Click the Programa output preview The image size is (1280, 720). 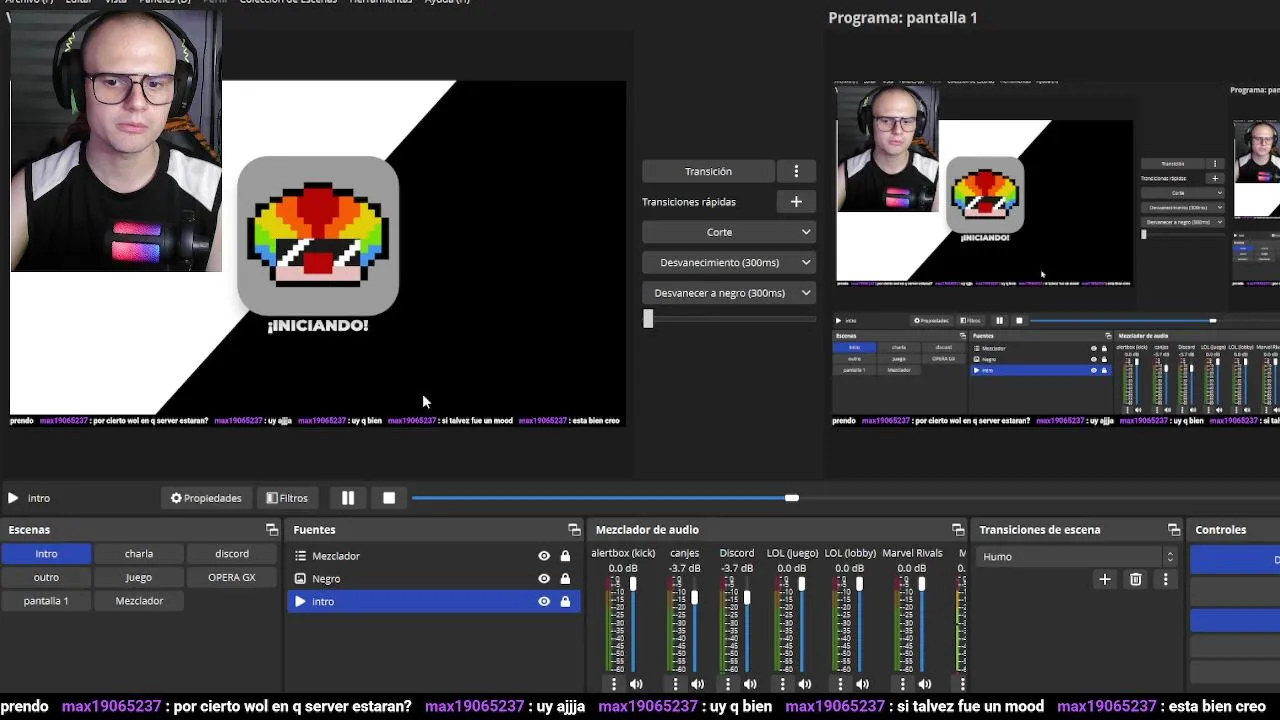coord(1056,254)
